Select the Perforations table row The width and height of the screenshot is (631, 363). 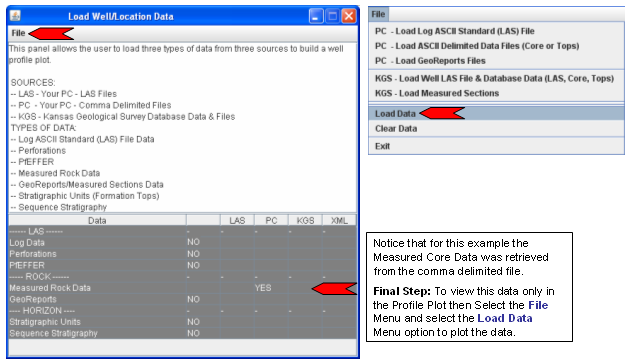pyautogui.click(x=182, y=254)
